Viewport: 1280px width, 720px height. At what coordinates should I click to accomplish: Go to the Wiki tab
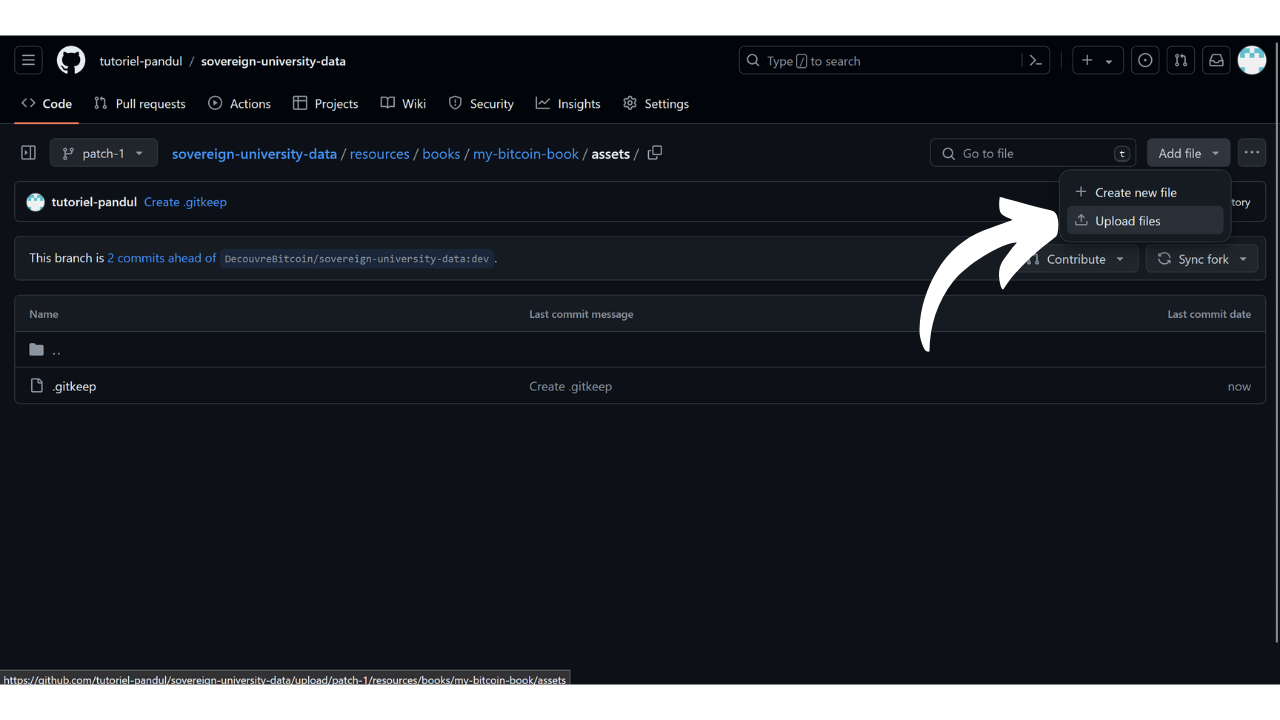403,103
